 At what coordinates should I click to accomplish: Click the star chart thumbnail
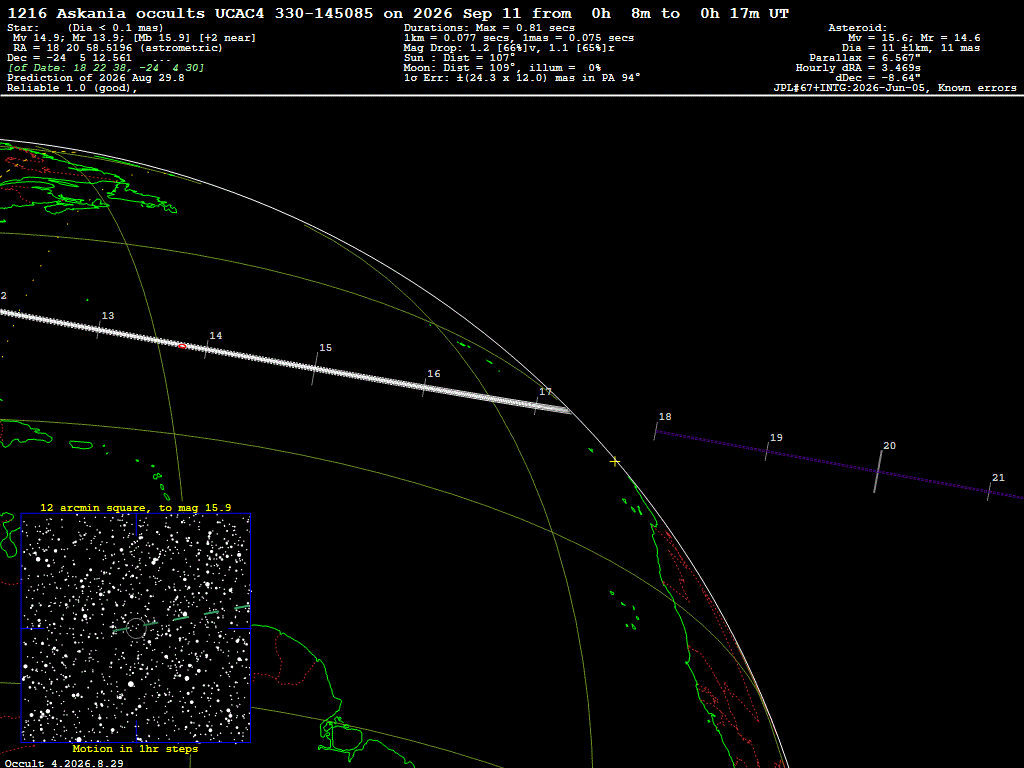(x=136, y=628)
